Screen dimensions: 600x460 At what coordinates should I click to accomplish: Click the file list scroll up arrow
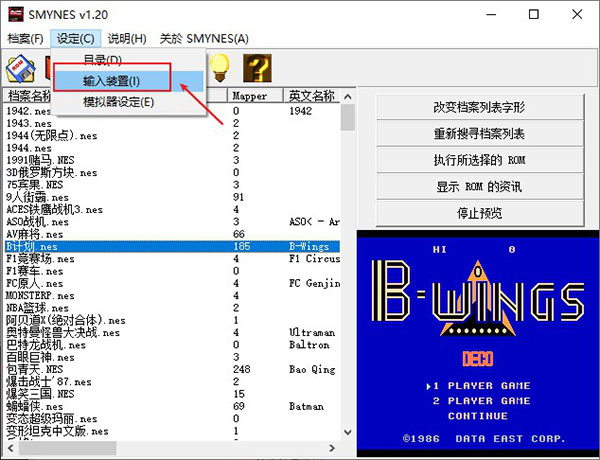[347, 97]
